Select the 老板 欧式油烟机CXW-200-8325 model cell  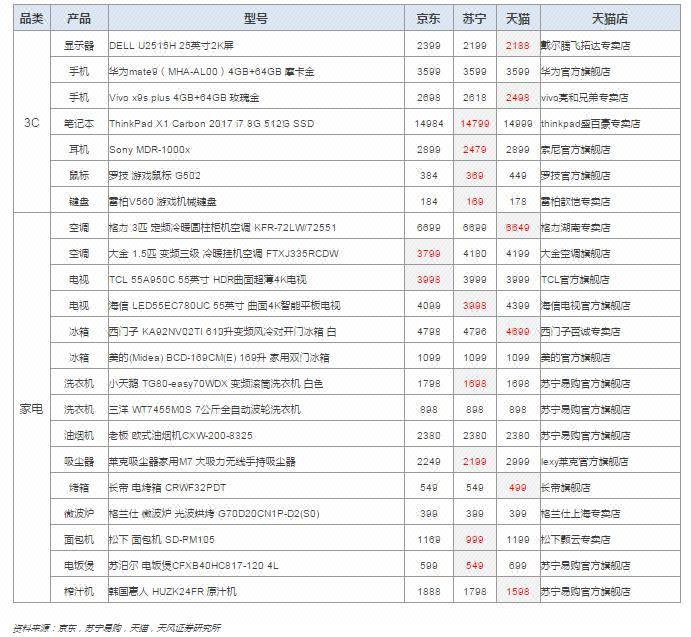[x=256, y=436]
